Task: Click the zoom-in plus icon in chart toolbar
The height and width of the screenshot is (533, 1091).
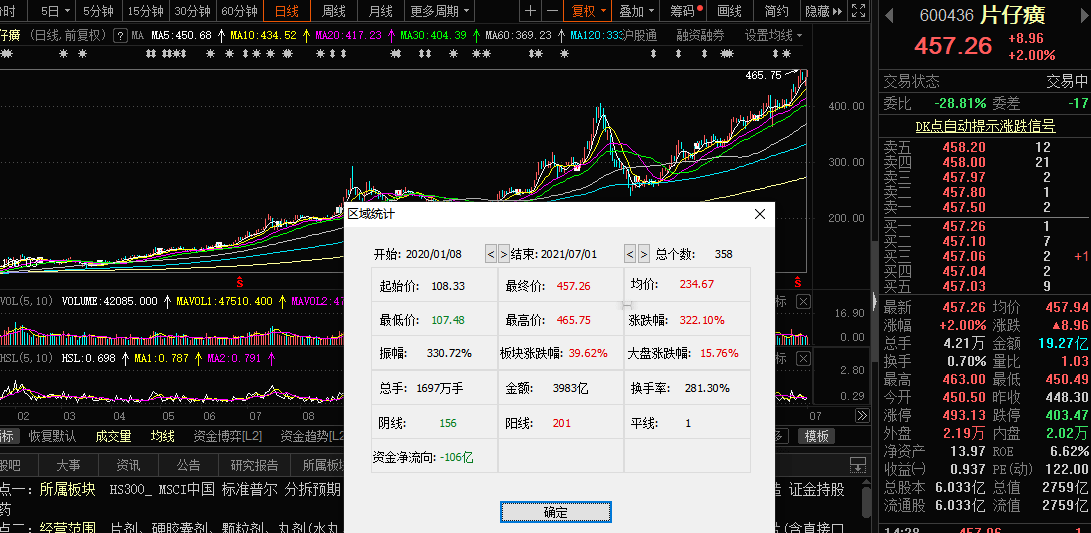Action: pyautogui.click(x=529, y=11)
